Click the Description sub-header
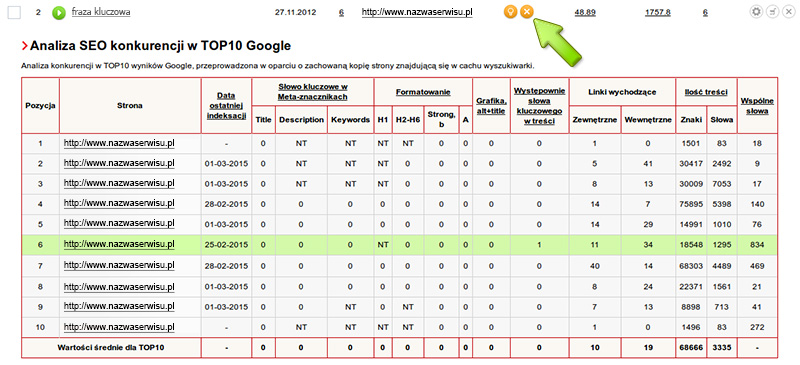 [x=301, y=119]
